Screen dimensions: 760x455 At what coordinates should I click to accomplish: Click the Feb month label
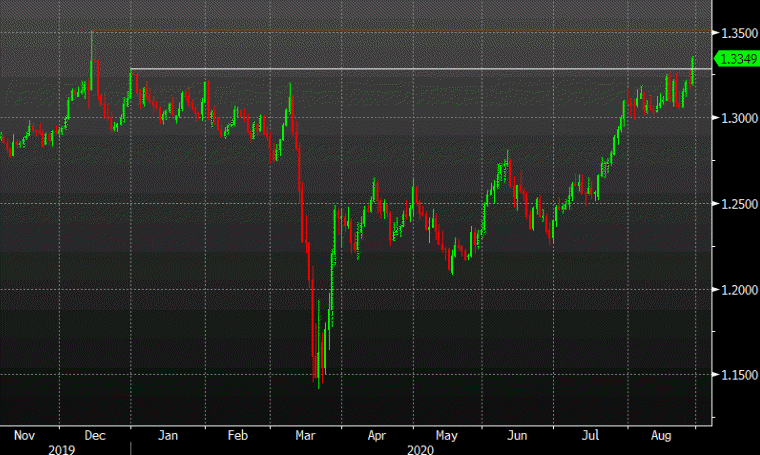point(238,435)
